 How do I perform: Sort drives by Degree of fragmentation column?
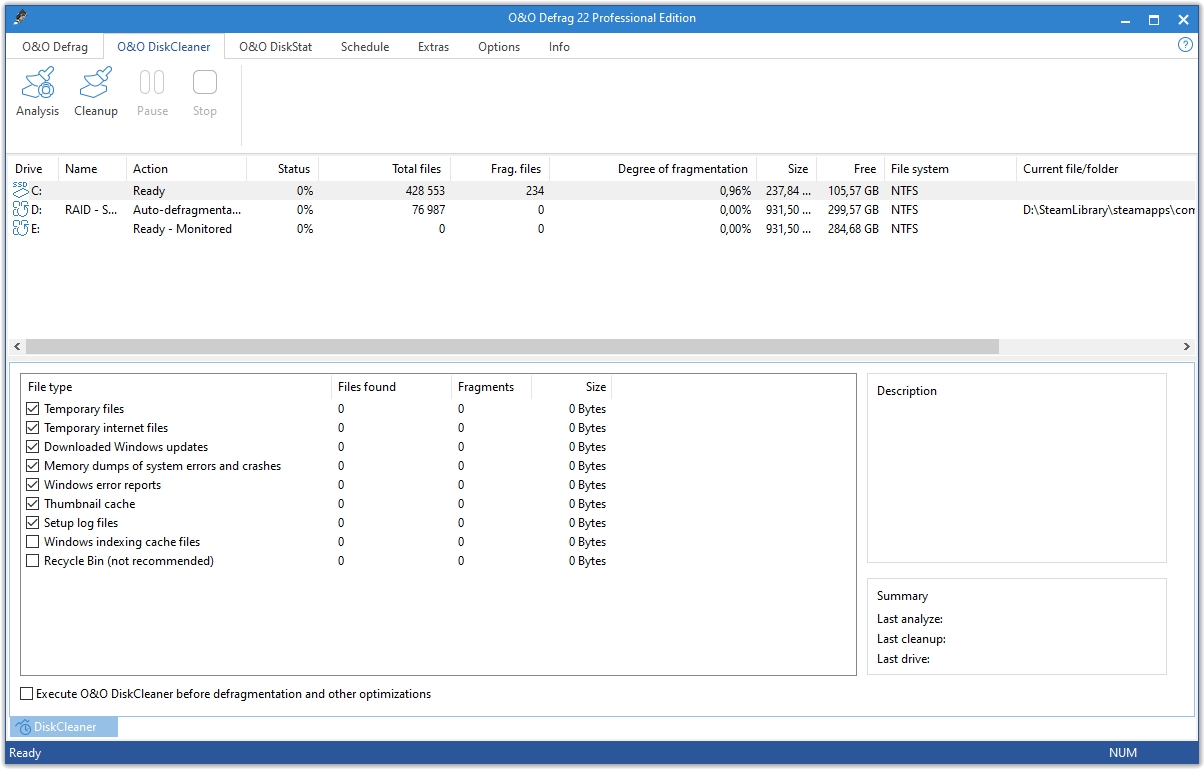(682, 169)
